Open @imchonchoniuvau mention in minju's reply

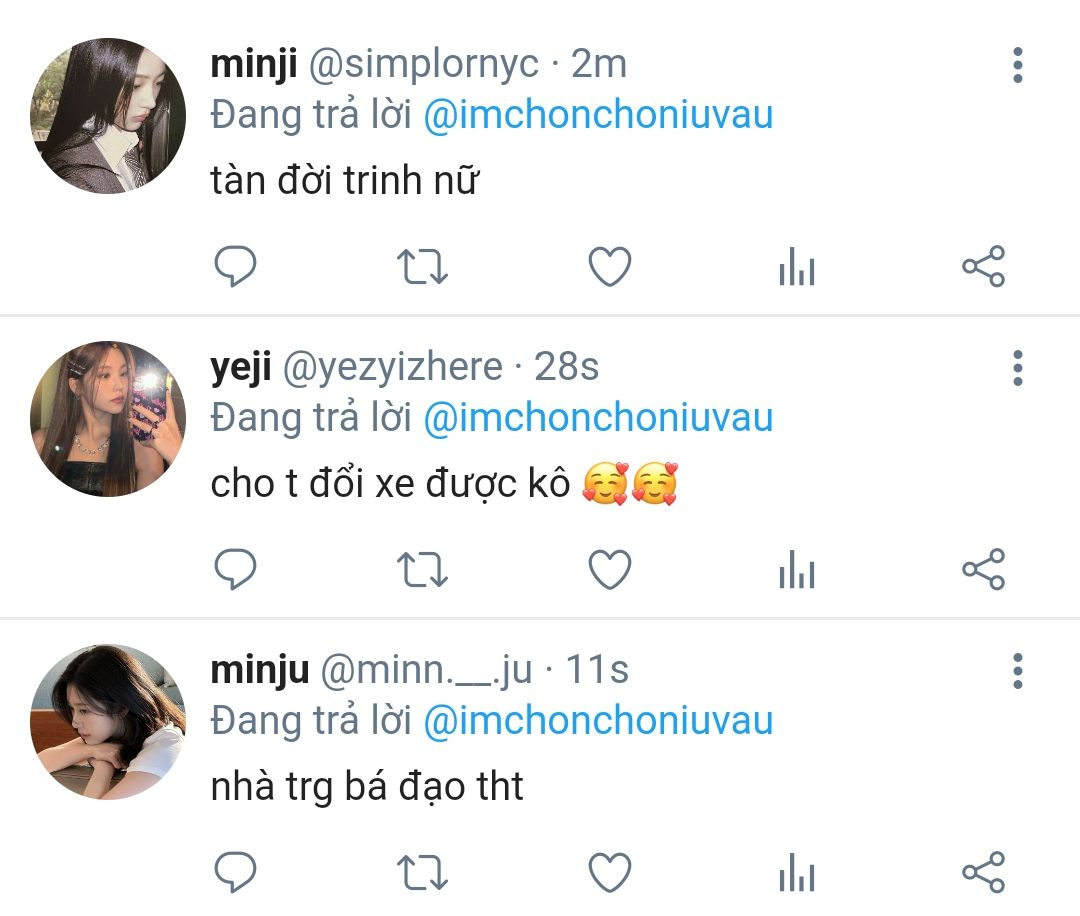click(x=598, y=721)
